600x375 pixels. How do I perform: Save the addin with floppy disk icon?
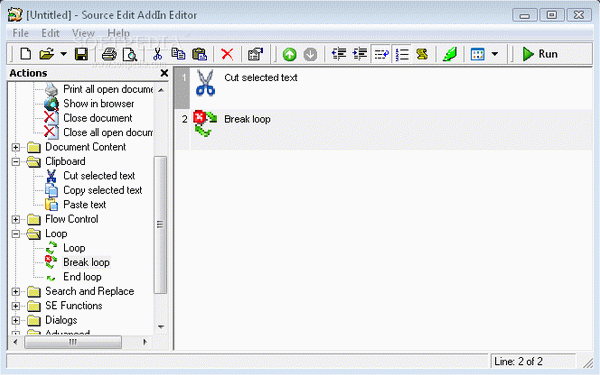[x=81, y=54]
